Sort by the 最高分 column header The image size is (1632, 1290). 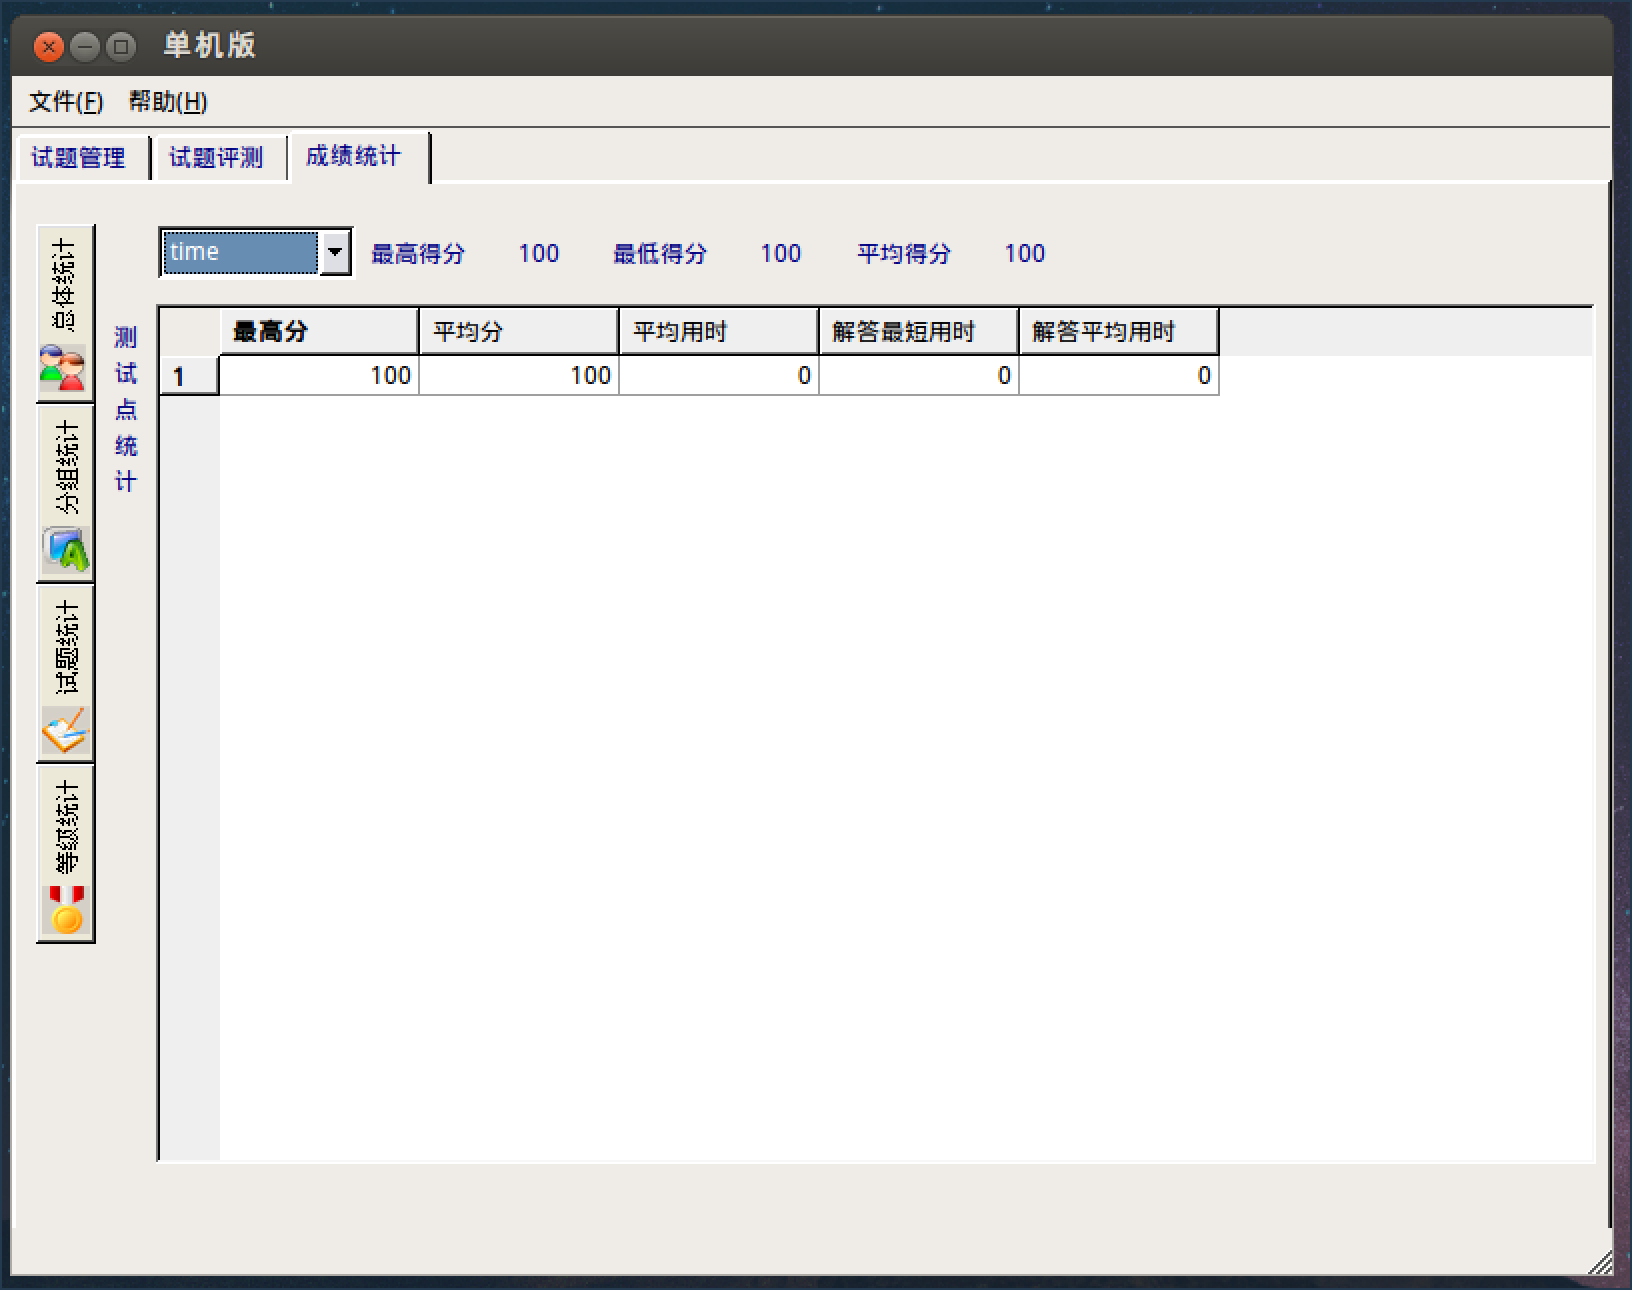318,331
